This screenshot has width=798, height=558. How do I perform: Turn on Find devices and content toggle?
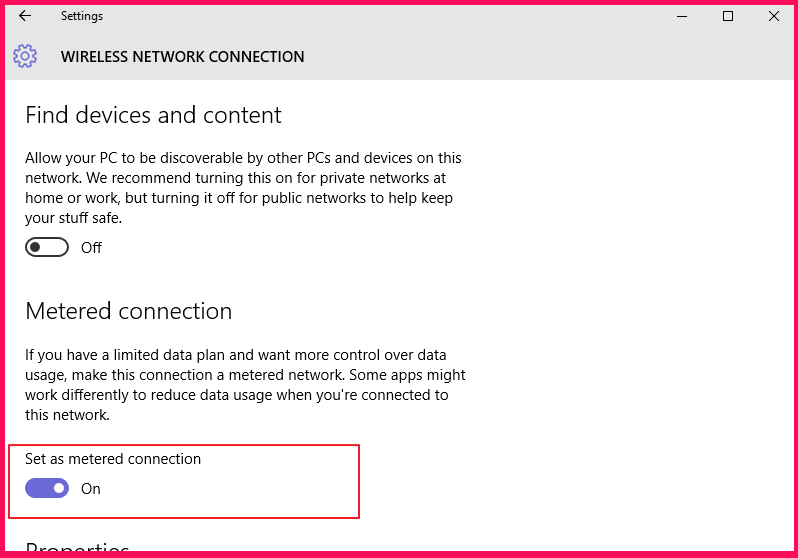pos(47,247)
